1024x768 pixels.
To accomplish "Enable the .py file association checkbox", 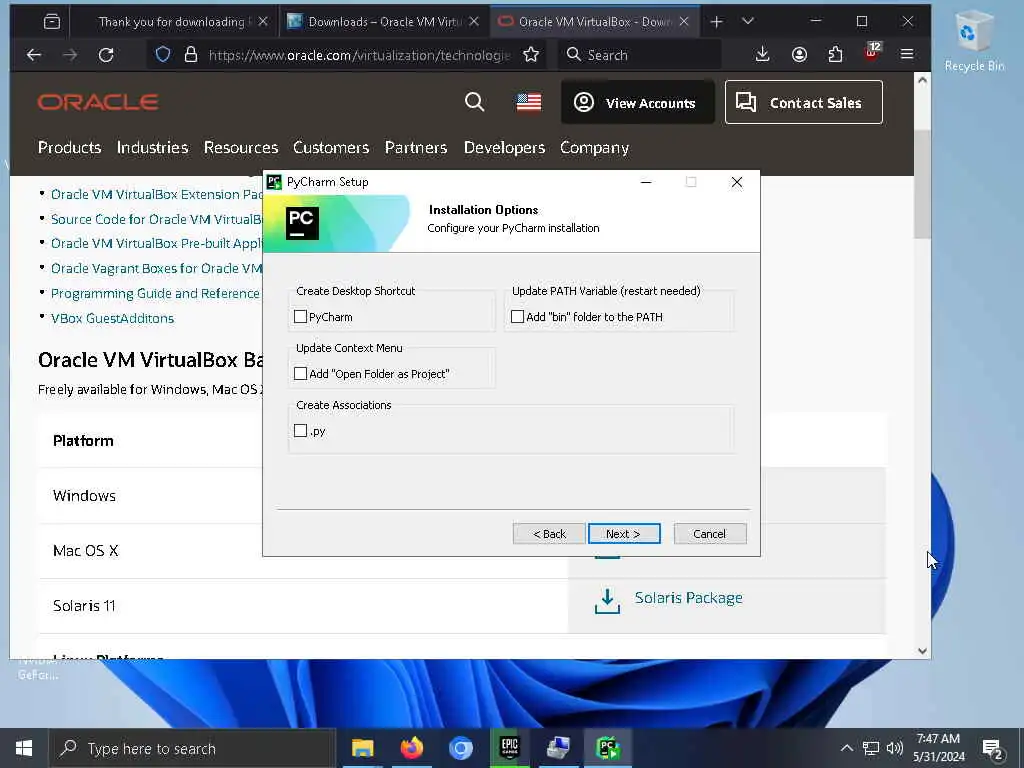I will 300,430.
